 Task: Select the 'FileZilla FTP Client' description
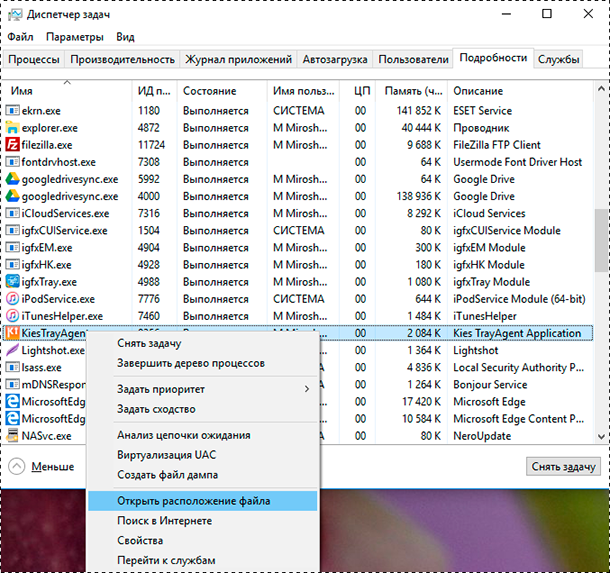click(497, 145)
